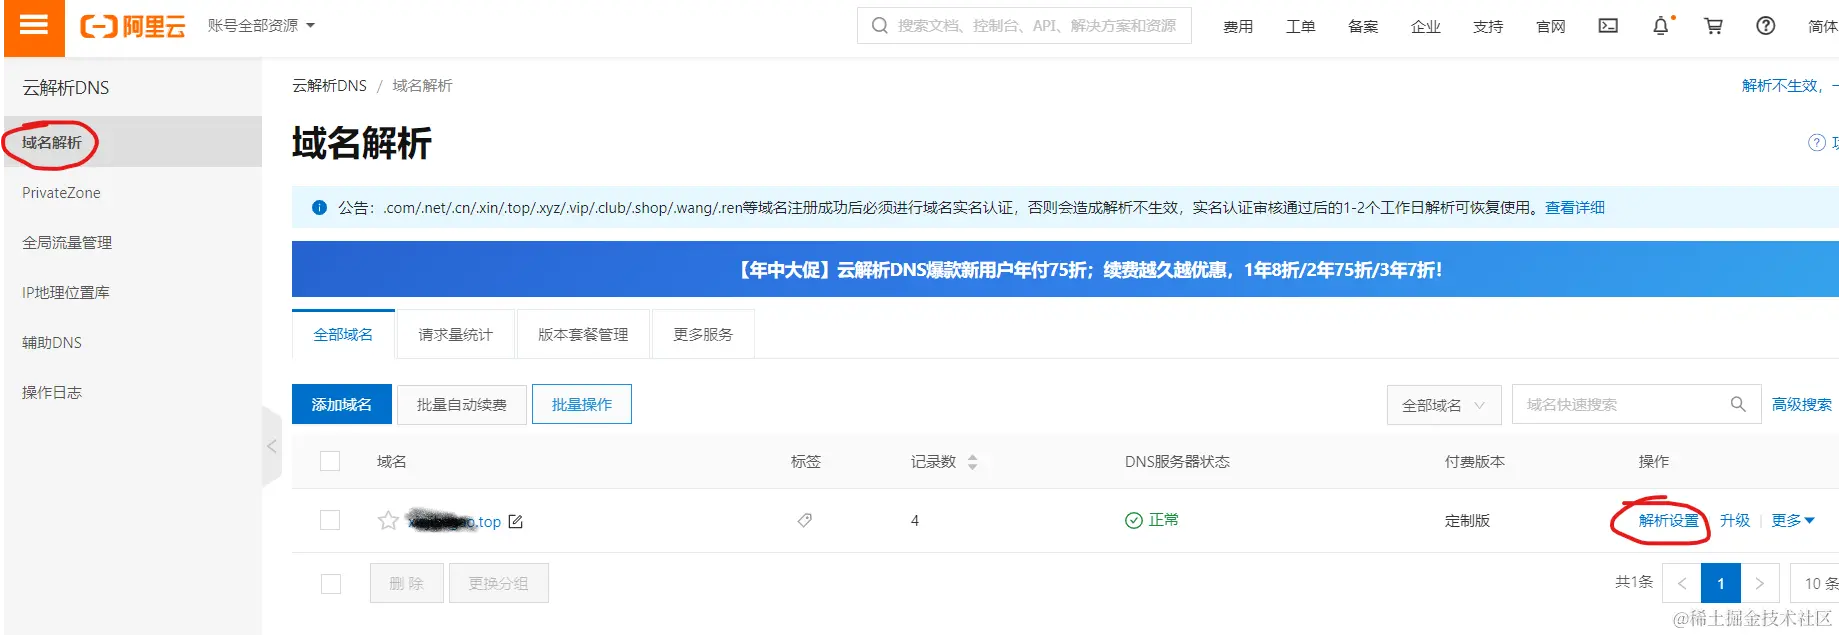Open the help question mark icon

(x=1766, y=26)
